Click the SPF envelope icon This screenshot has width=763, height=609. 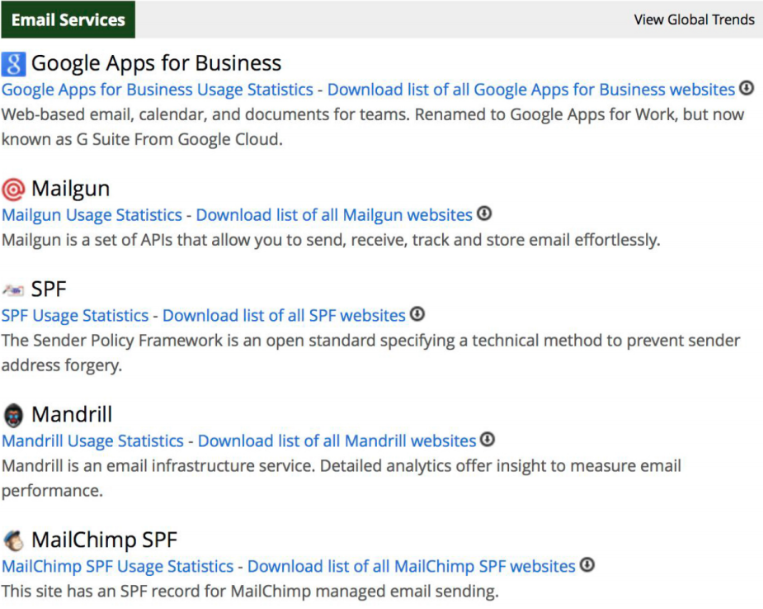pos(13,290)
